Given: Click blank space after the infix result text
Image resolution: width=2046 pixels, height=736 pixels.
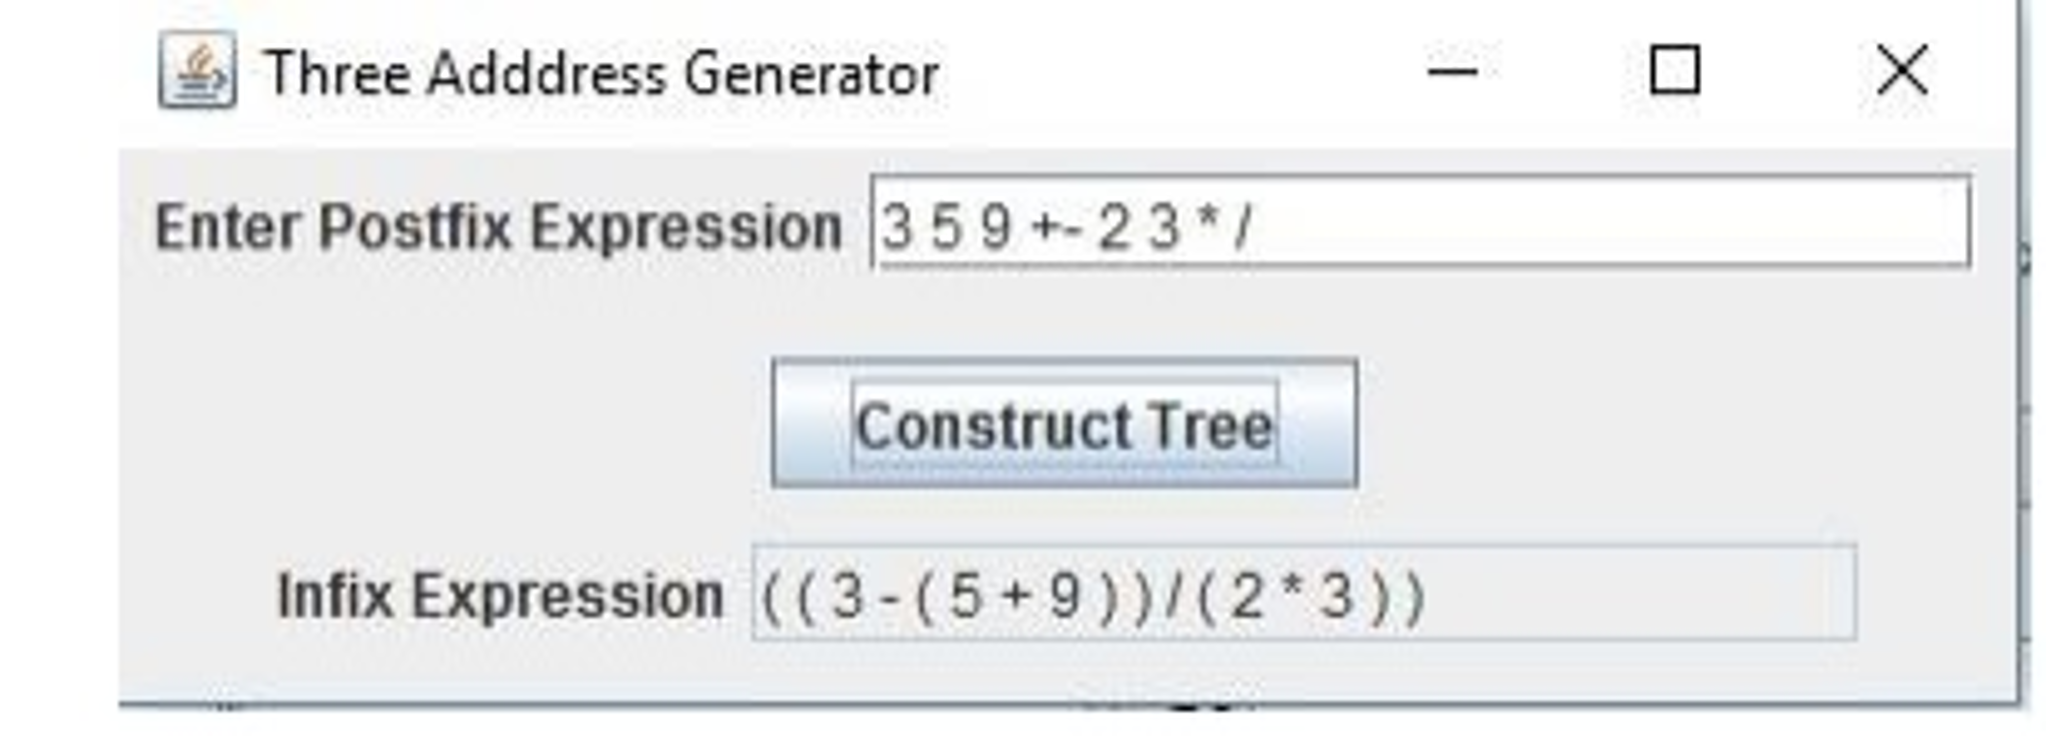Looking at the screenshot, I should 1640,595.
